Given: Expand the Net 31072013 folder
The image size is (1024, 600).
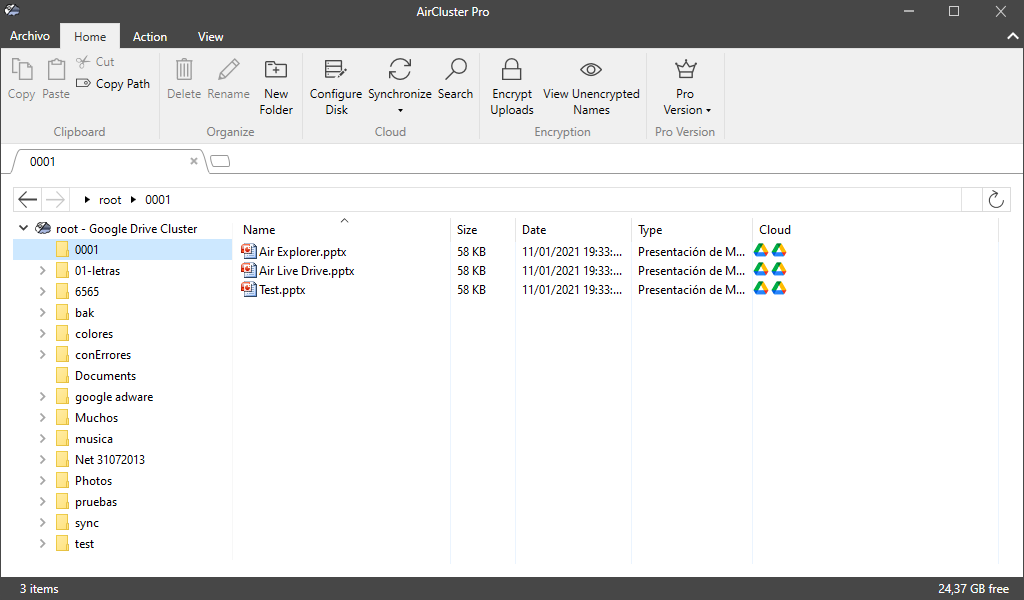Looking at the screenshot, I should click(42, 460).
